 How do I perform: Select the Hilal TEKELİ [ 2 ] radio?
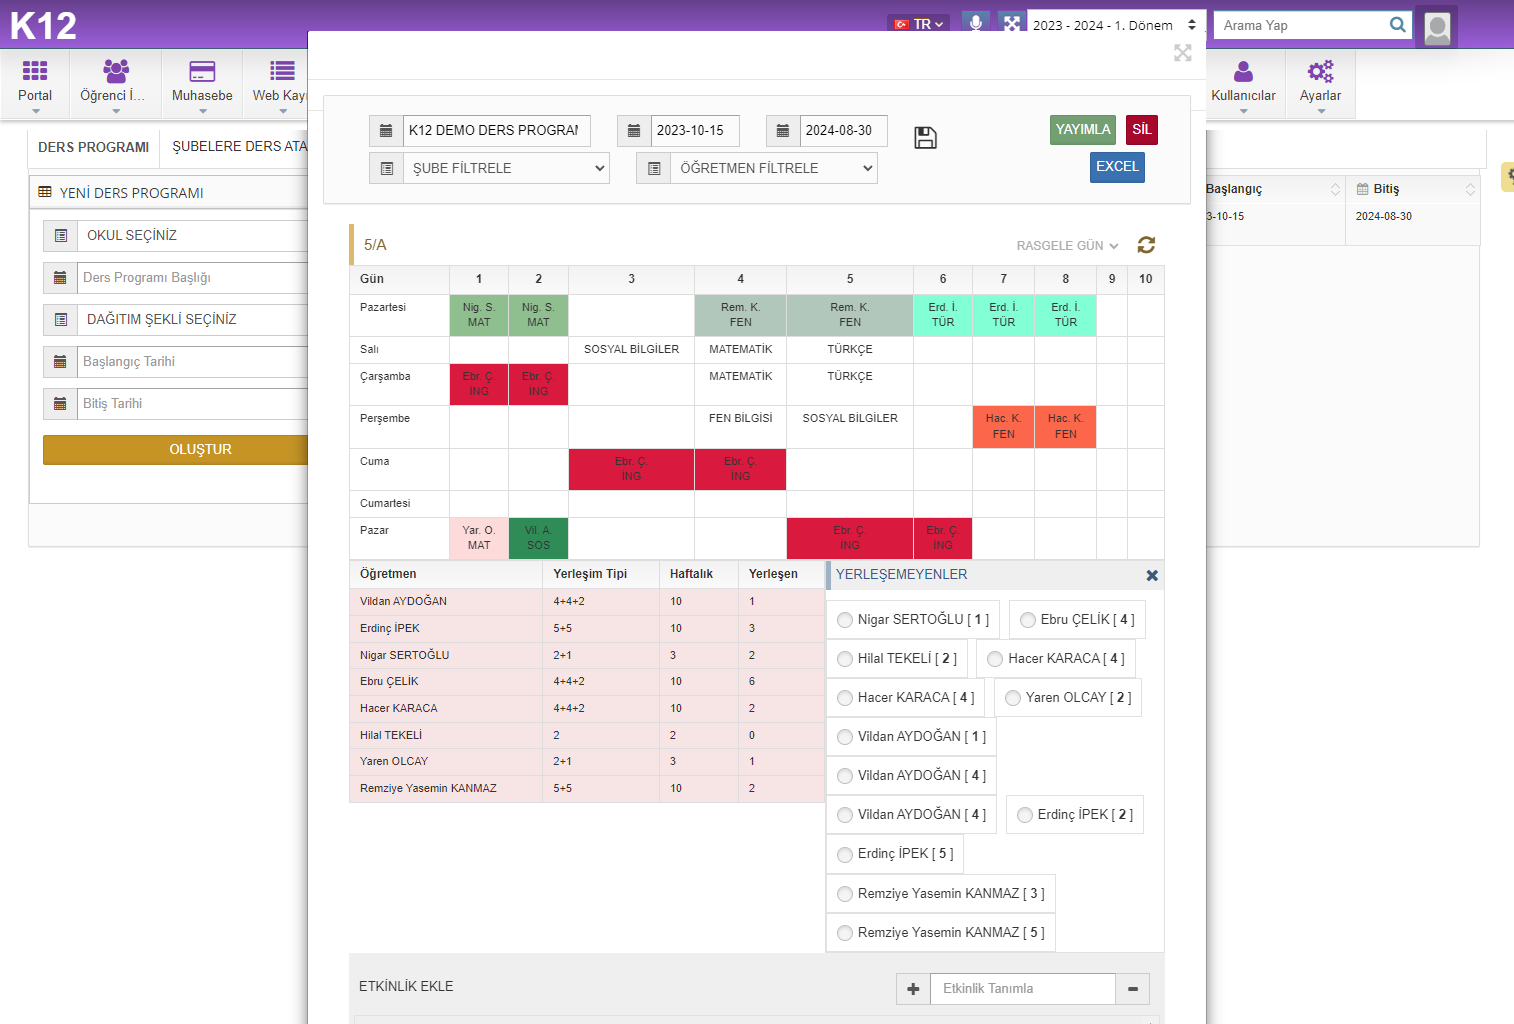pos(845,659)
